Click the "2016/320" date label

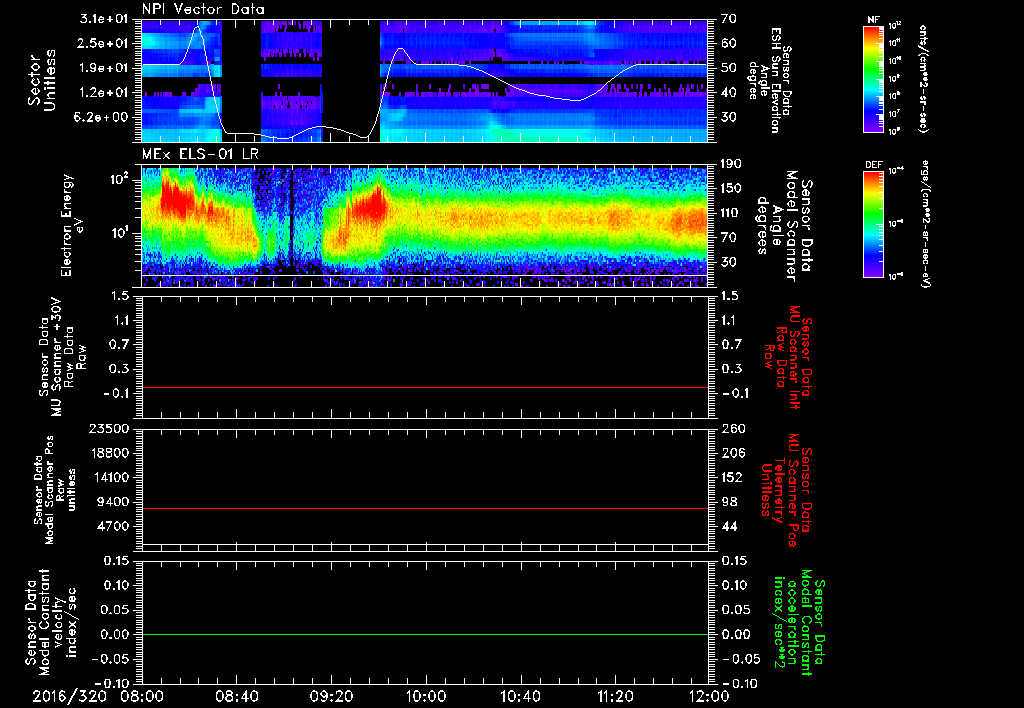point(70,696)
